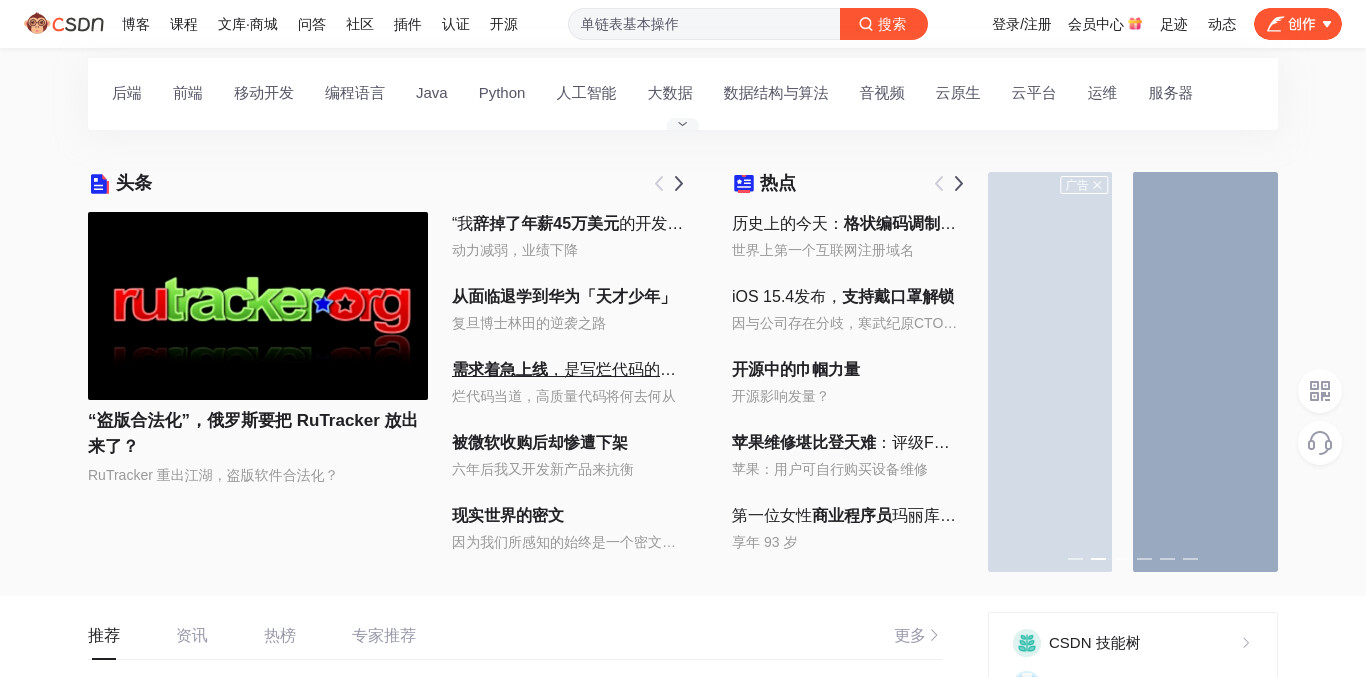Open 历史上的今天 hot article
1366x677 pixels.
pyautogui.click(x=844, y=224)
